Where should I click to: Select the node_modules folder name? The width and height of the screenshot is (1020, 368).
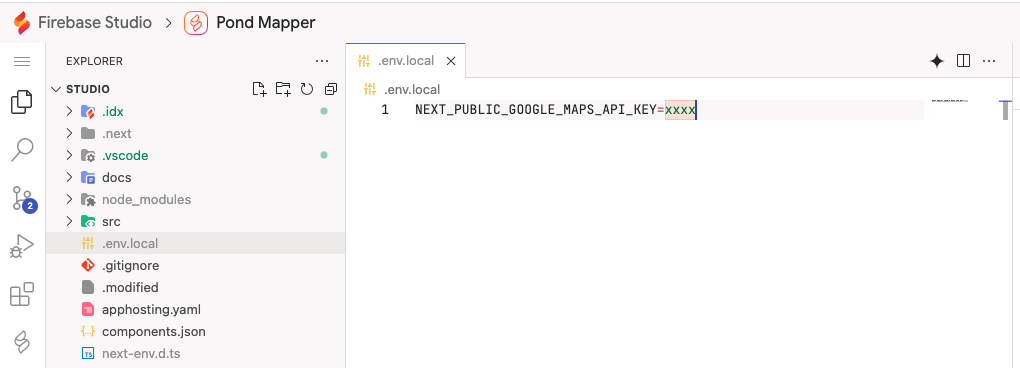pyautogui.click(x=146, y=200)
